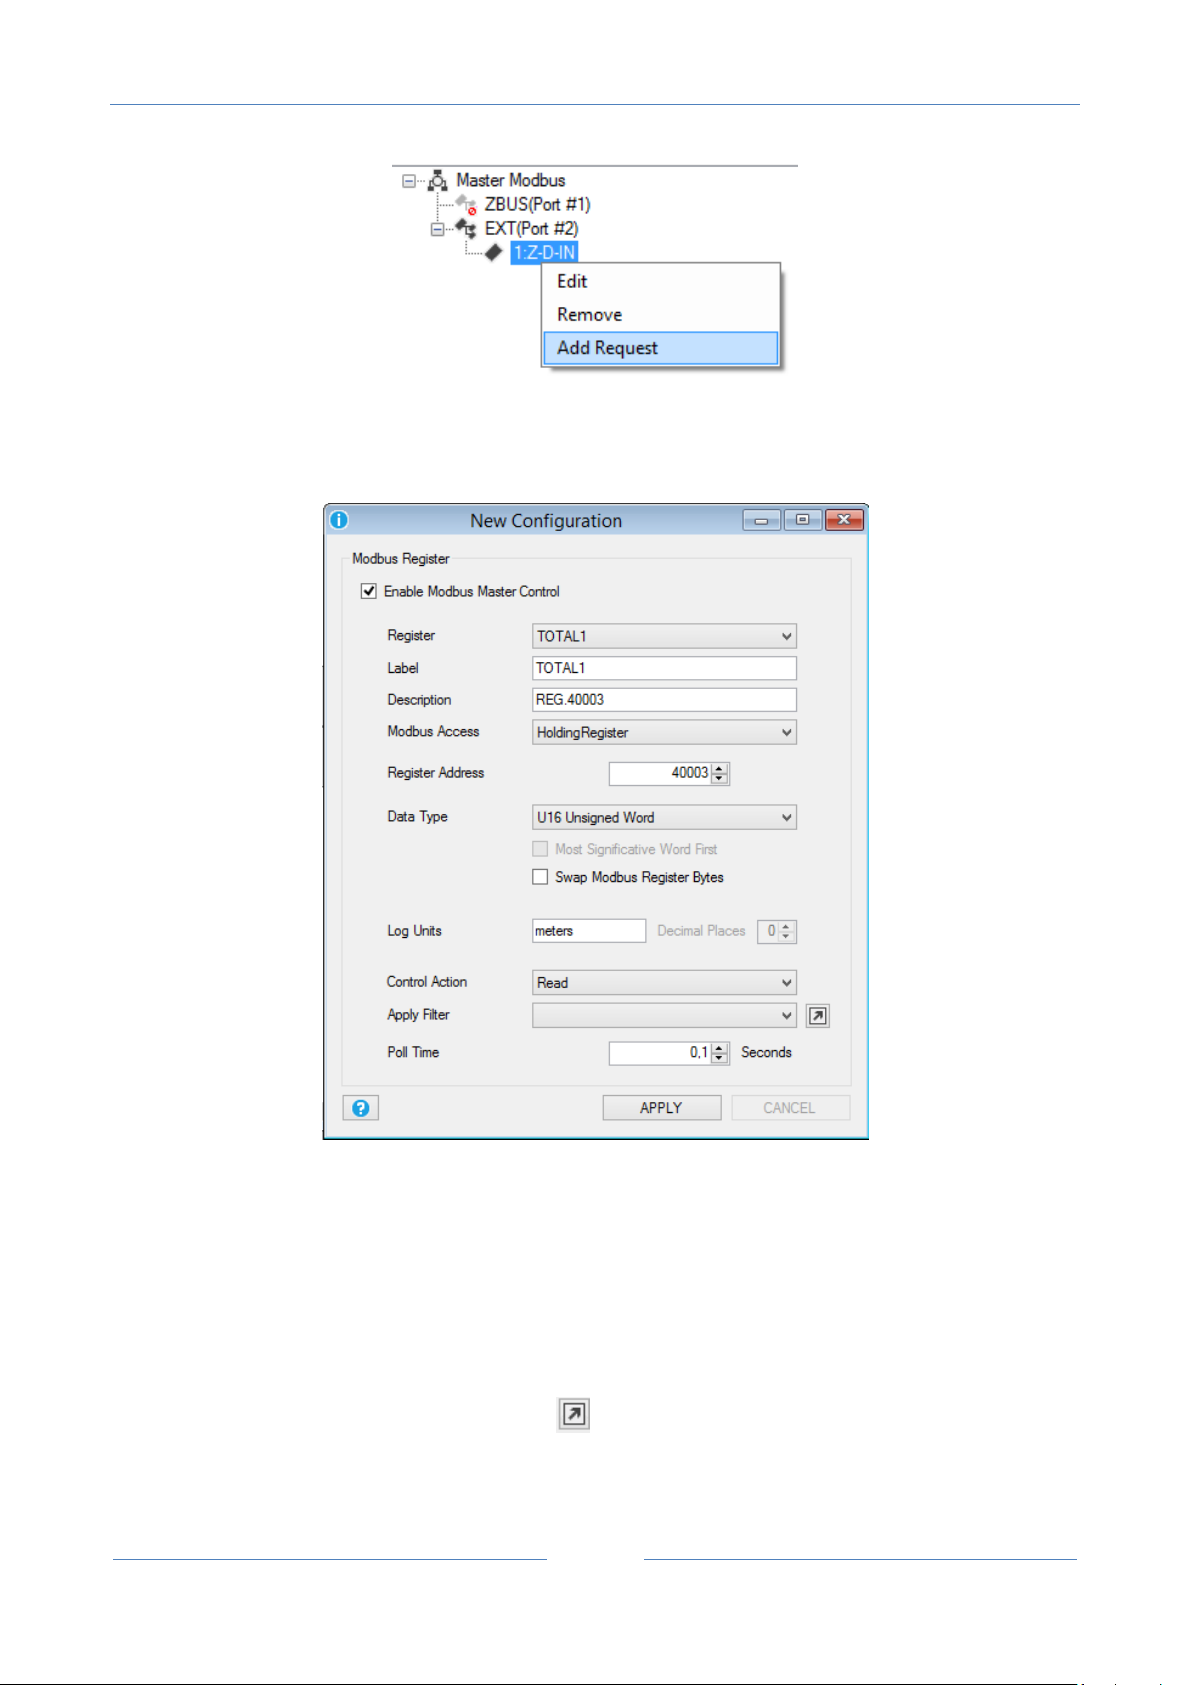
Task: Increase Poll Time with up arrow
Action: pos(720,1048)
